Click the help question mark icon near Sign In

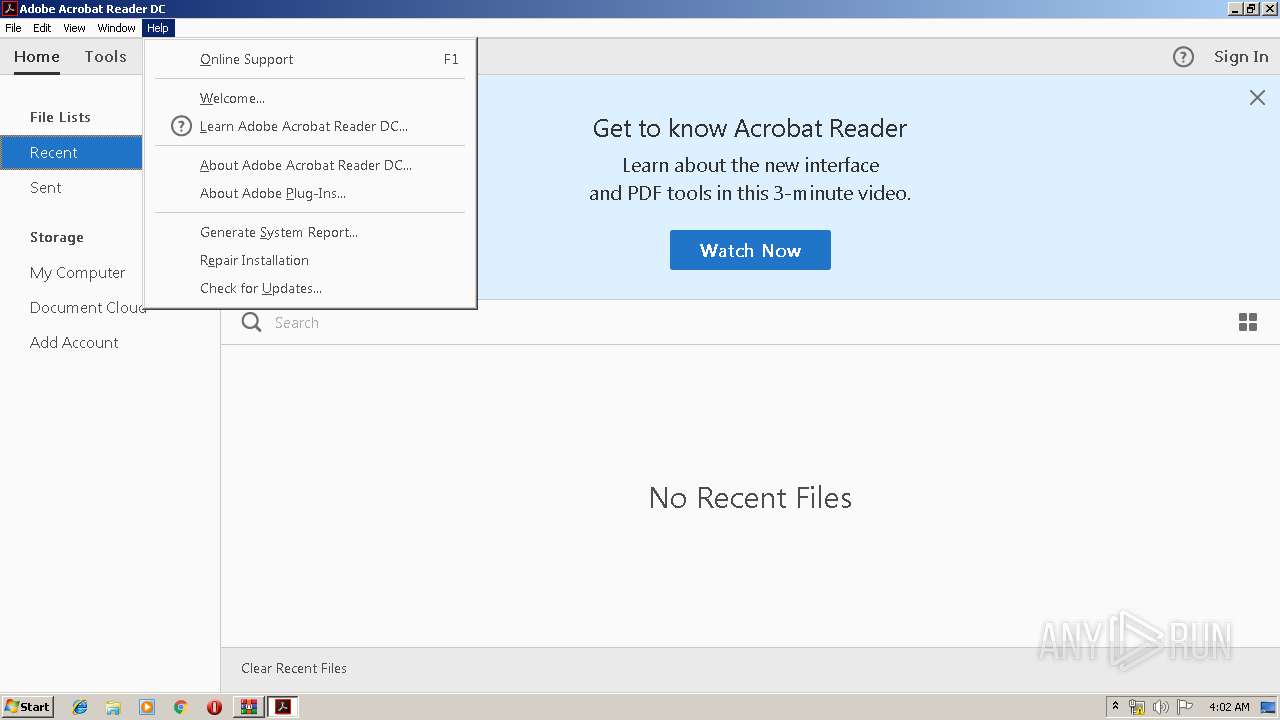pyautogui.click(x=1183, y=57)
